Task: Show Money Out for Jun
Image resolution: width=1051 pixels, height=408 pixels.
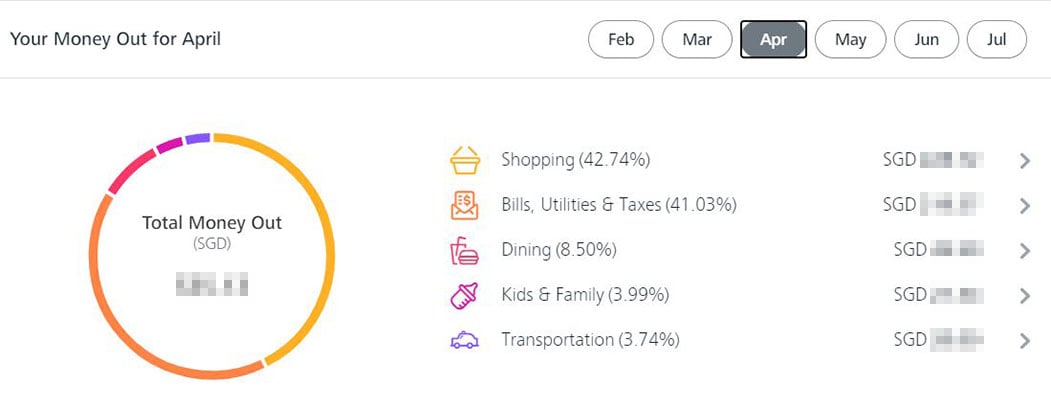Action: tap(926, 40)
